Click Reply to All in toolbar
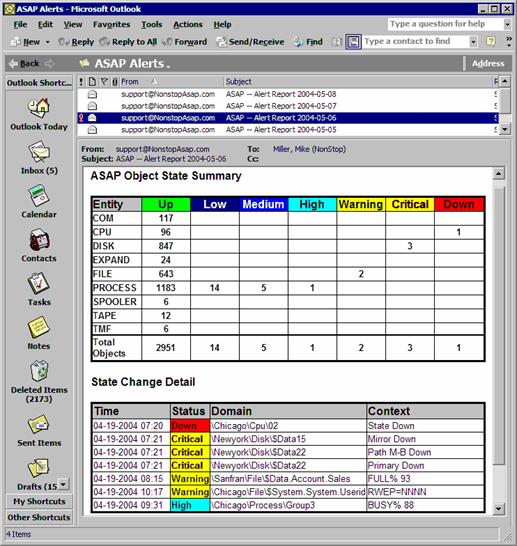This screenshot has height=546, width=517. (128, 42)
